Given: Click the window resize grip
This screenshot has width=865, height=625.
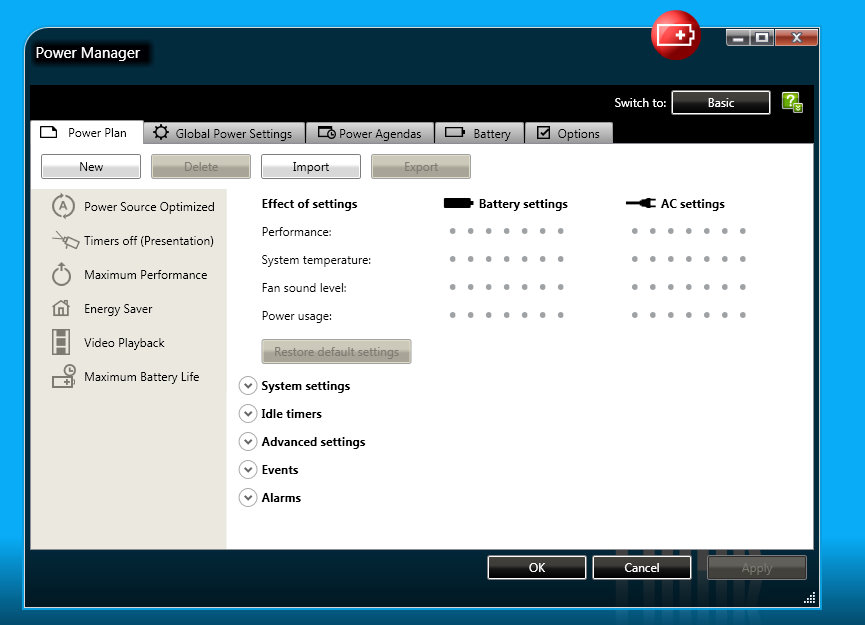Looking at the screenshot, I should point(810,599).
